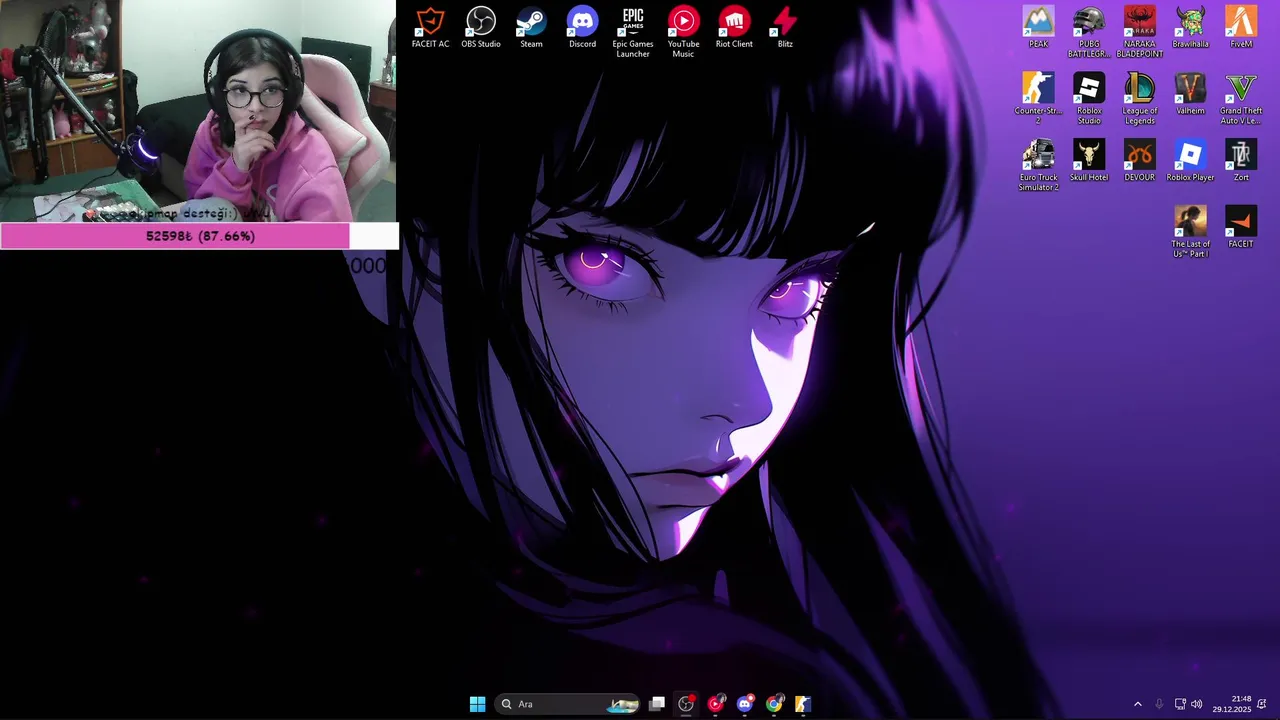Viewport: 1280px width, 720px height.
Task: Select the Blitz desktop icon
Action: pos(785,28)
